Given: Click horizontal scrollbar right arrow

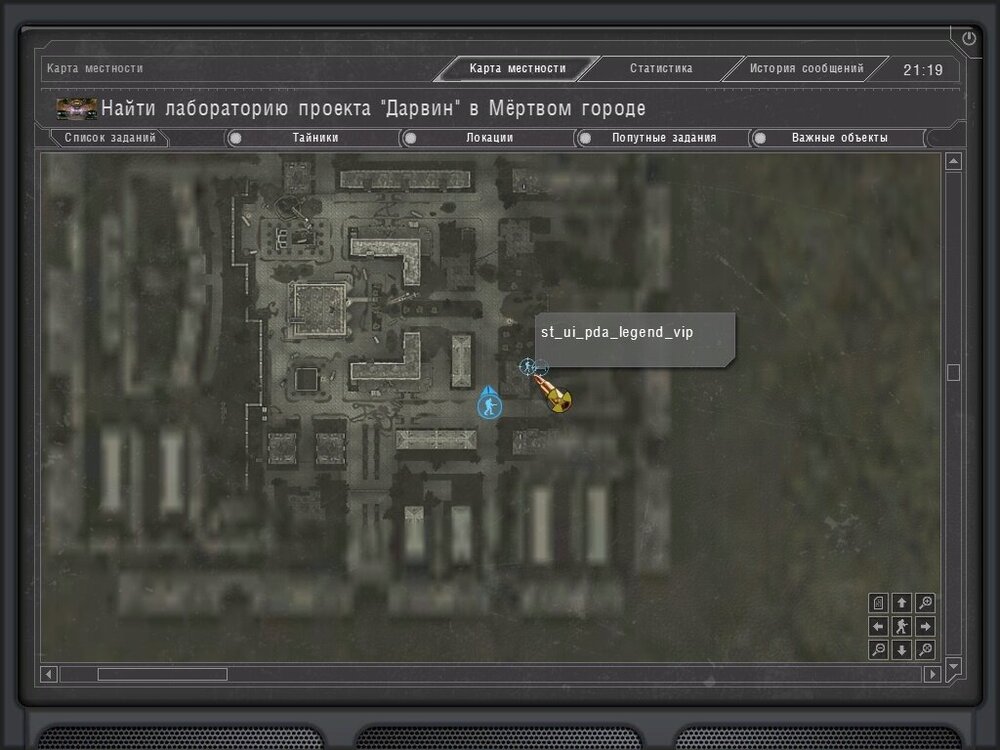Looking at the screenshot, I should pos(932,674).
